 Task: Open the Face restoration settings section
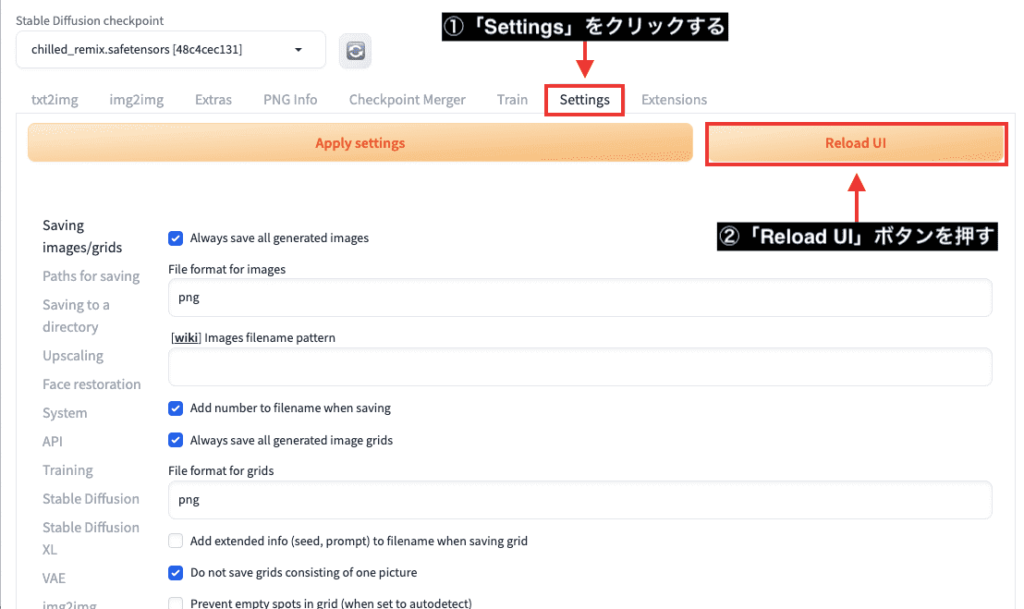click(x=91, y=384)
